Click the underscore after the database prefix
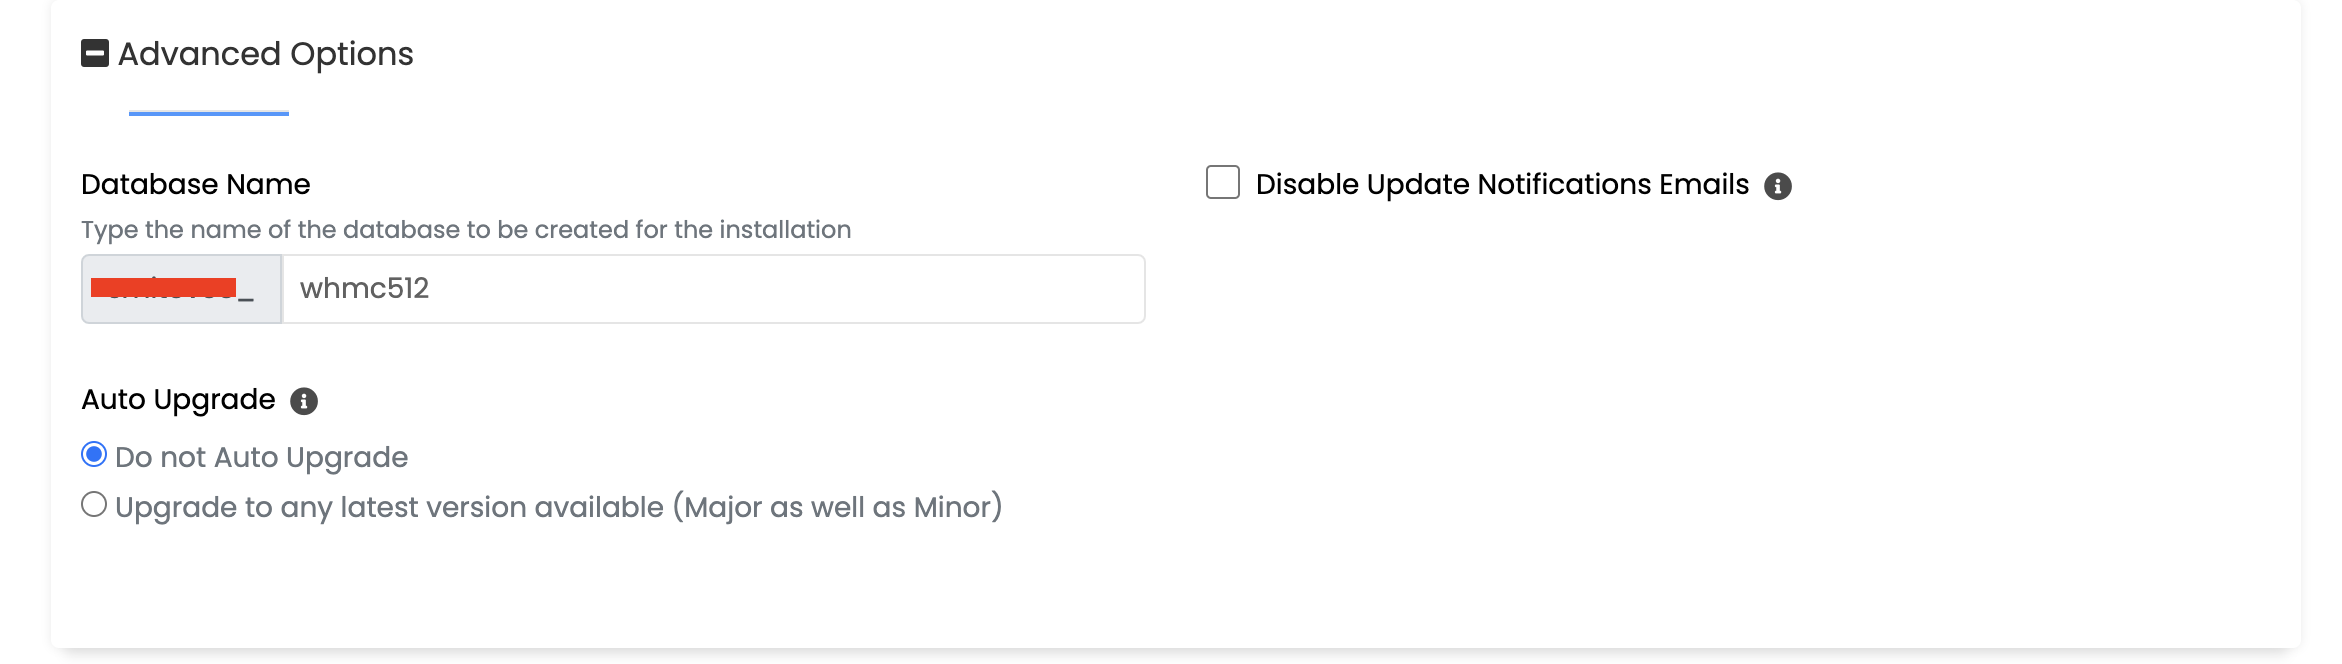The height and width of the screenshot is (664, 2342). point(246,296)
